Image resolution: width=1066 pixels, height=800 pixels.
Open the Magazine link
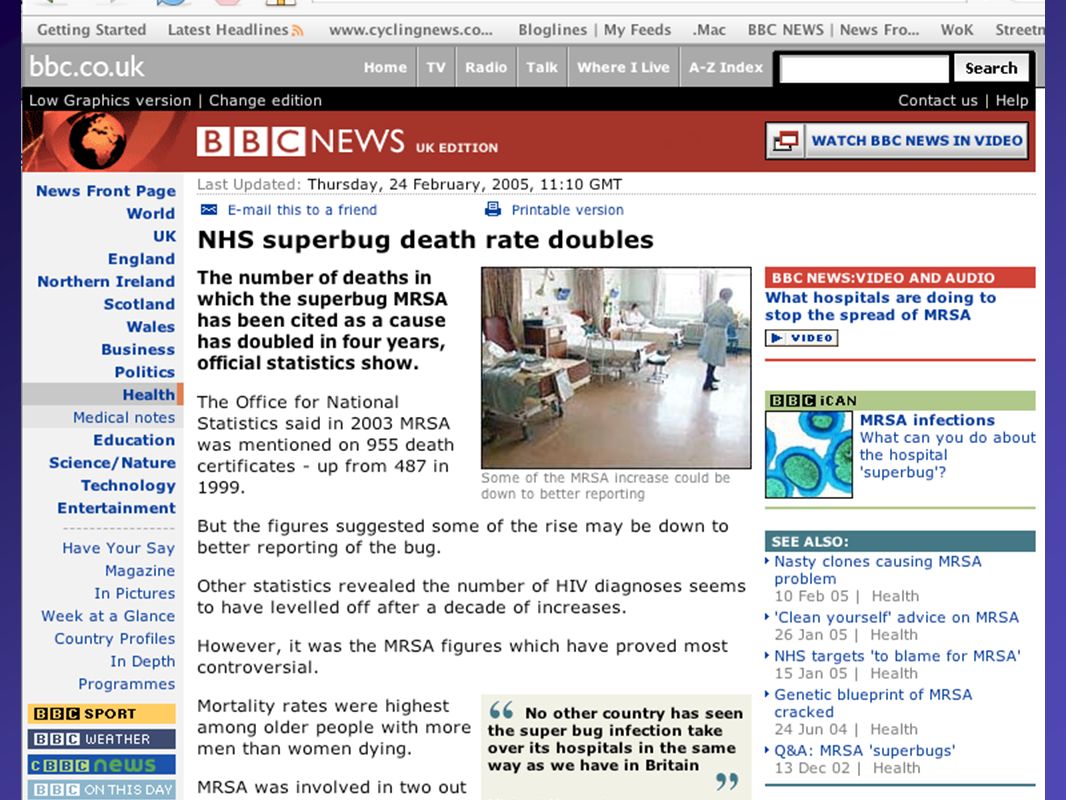tap(140, 570)
